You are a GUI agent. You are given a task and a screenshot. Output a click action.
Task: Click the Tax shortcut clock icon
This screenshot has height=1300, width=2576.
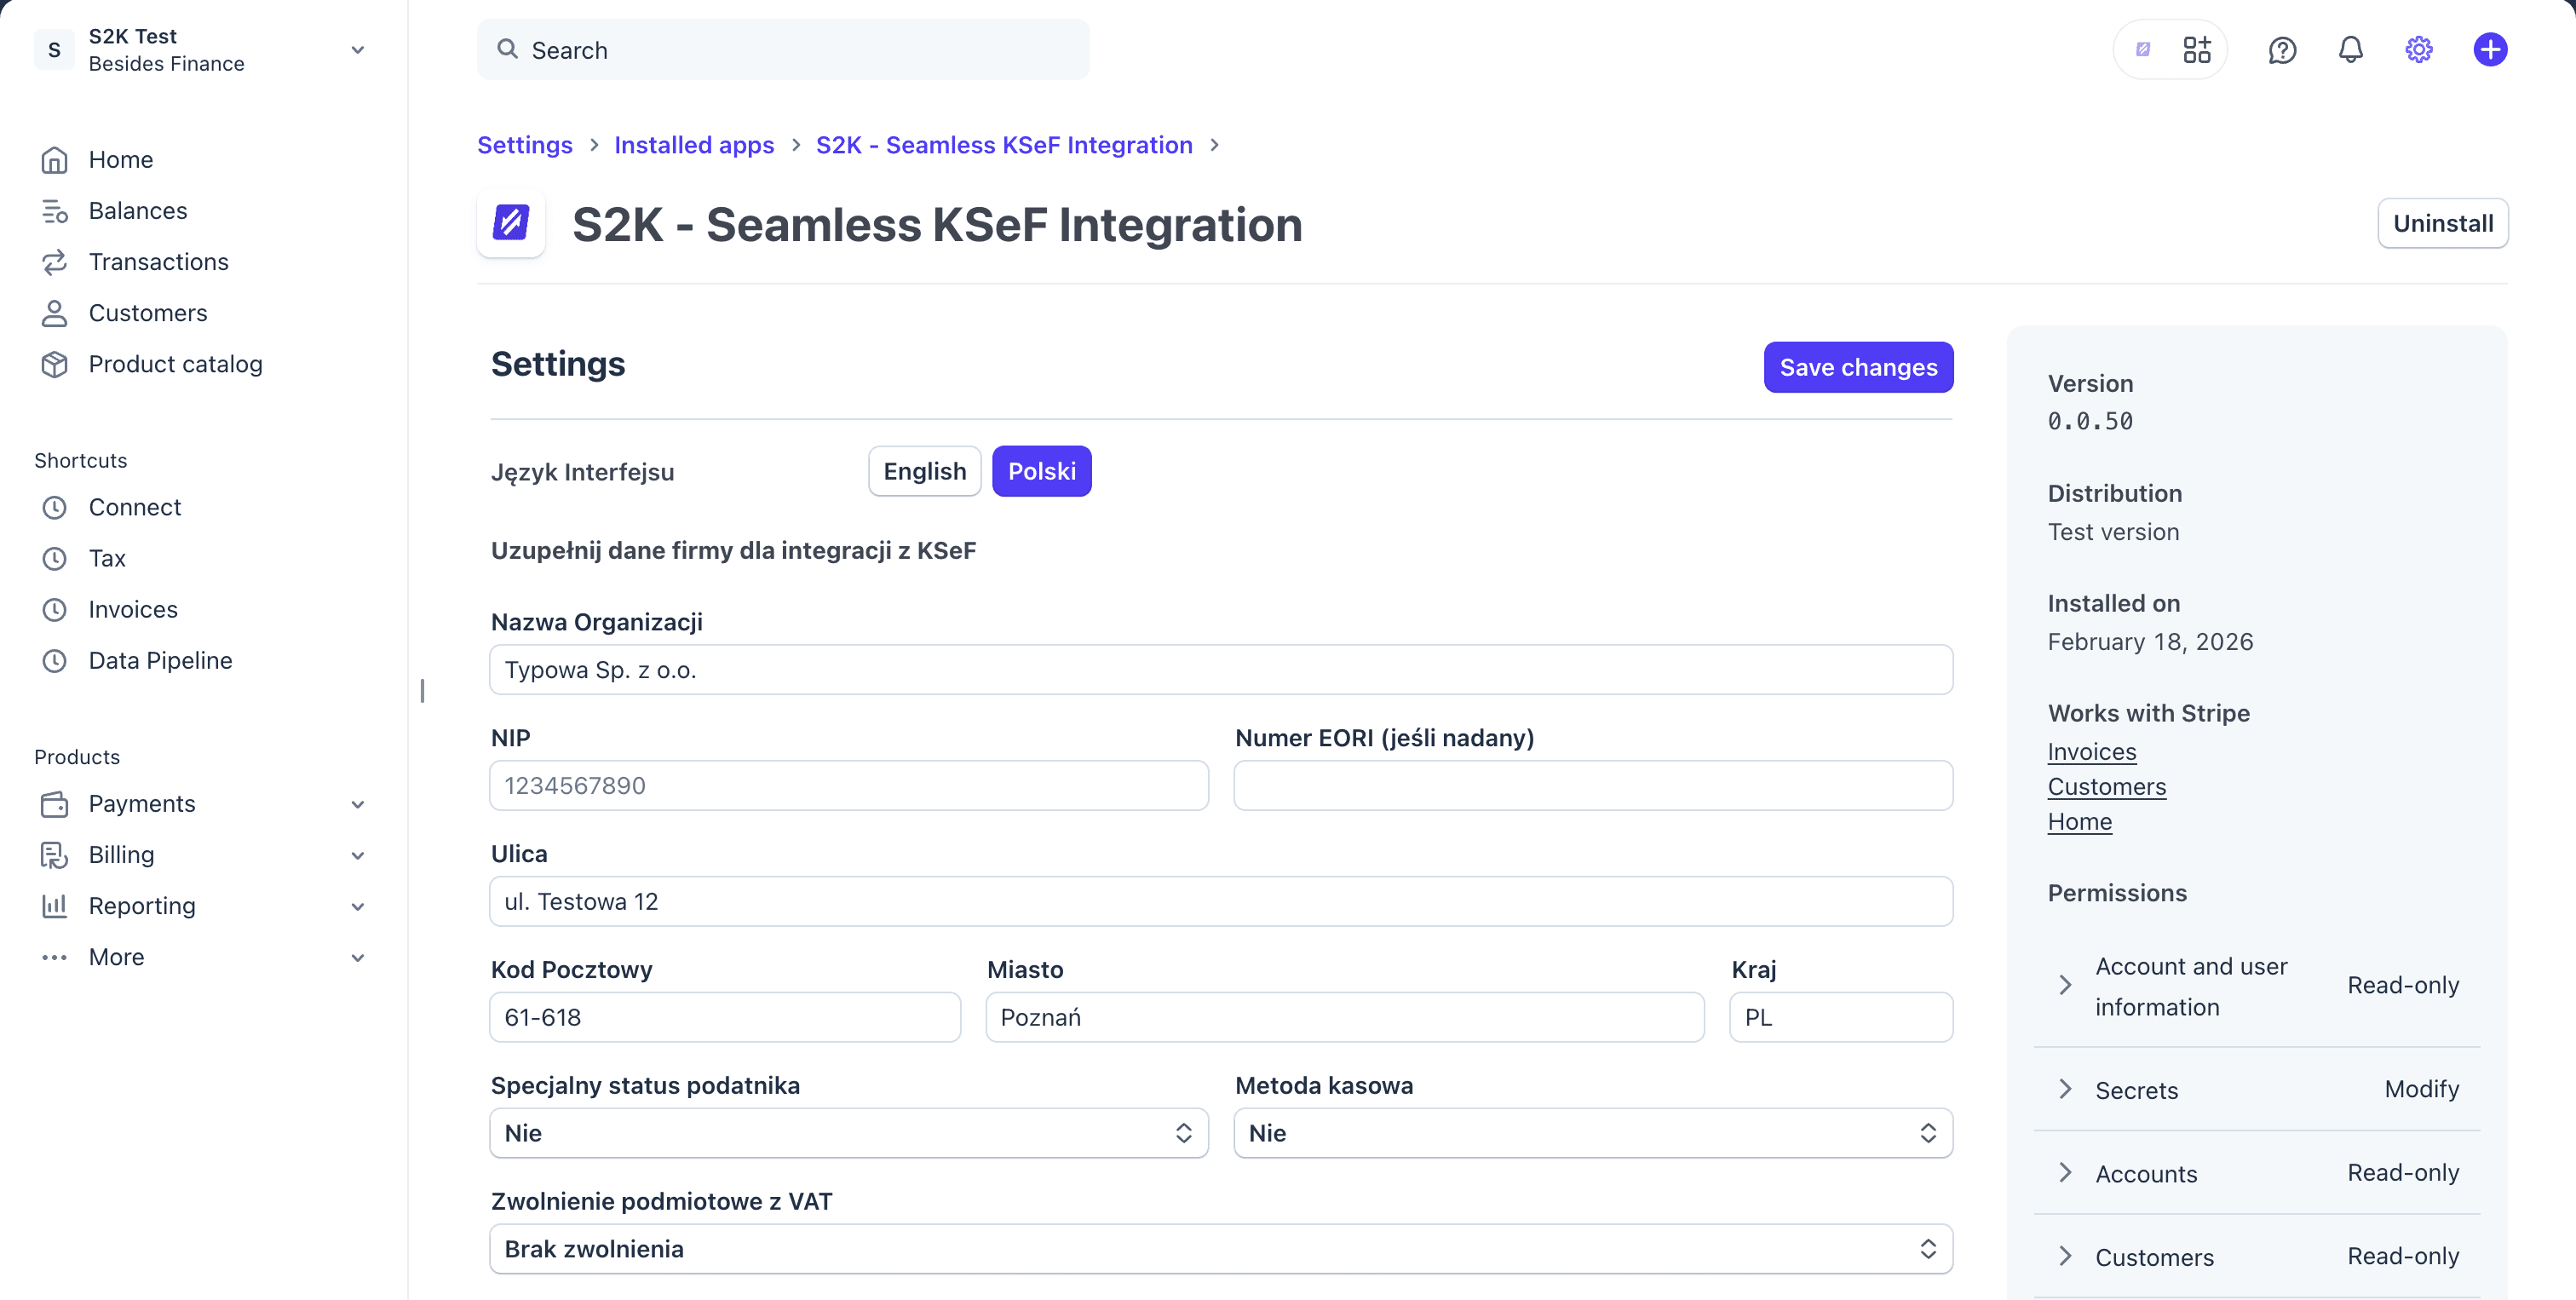[x=54, y=558]
